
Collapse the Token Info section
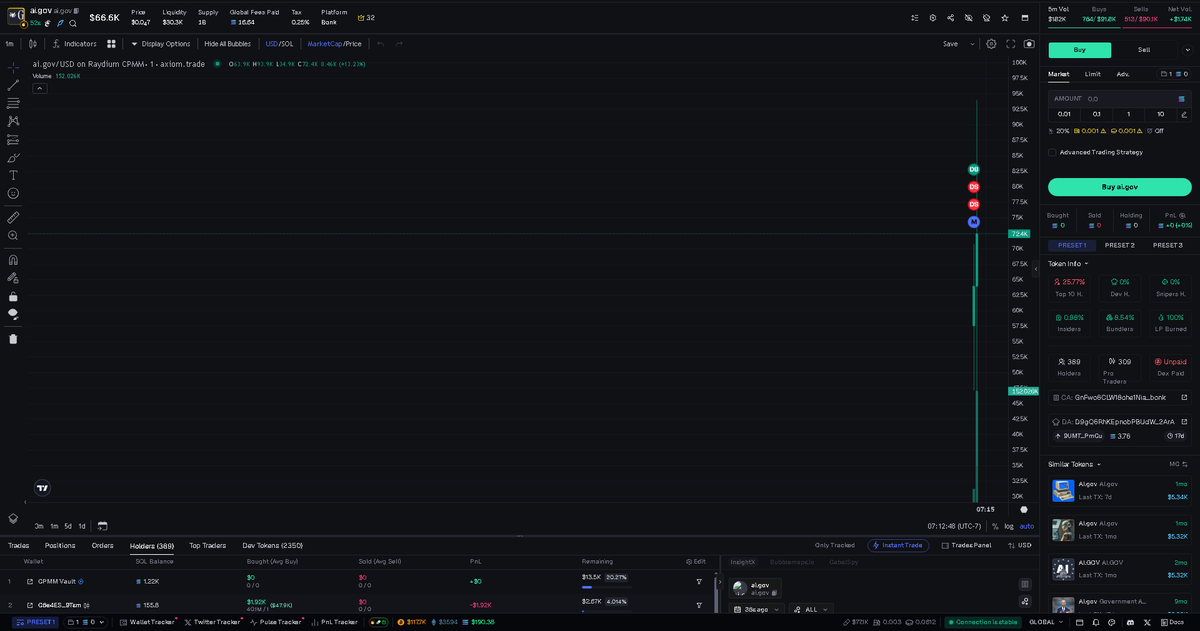point(1068,264)
